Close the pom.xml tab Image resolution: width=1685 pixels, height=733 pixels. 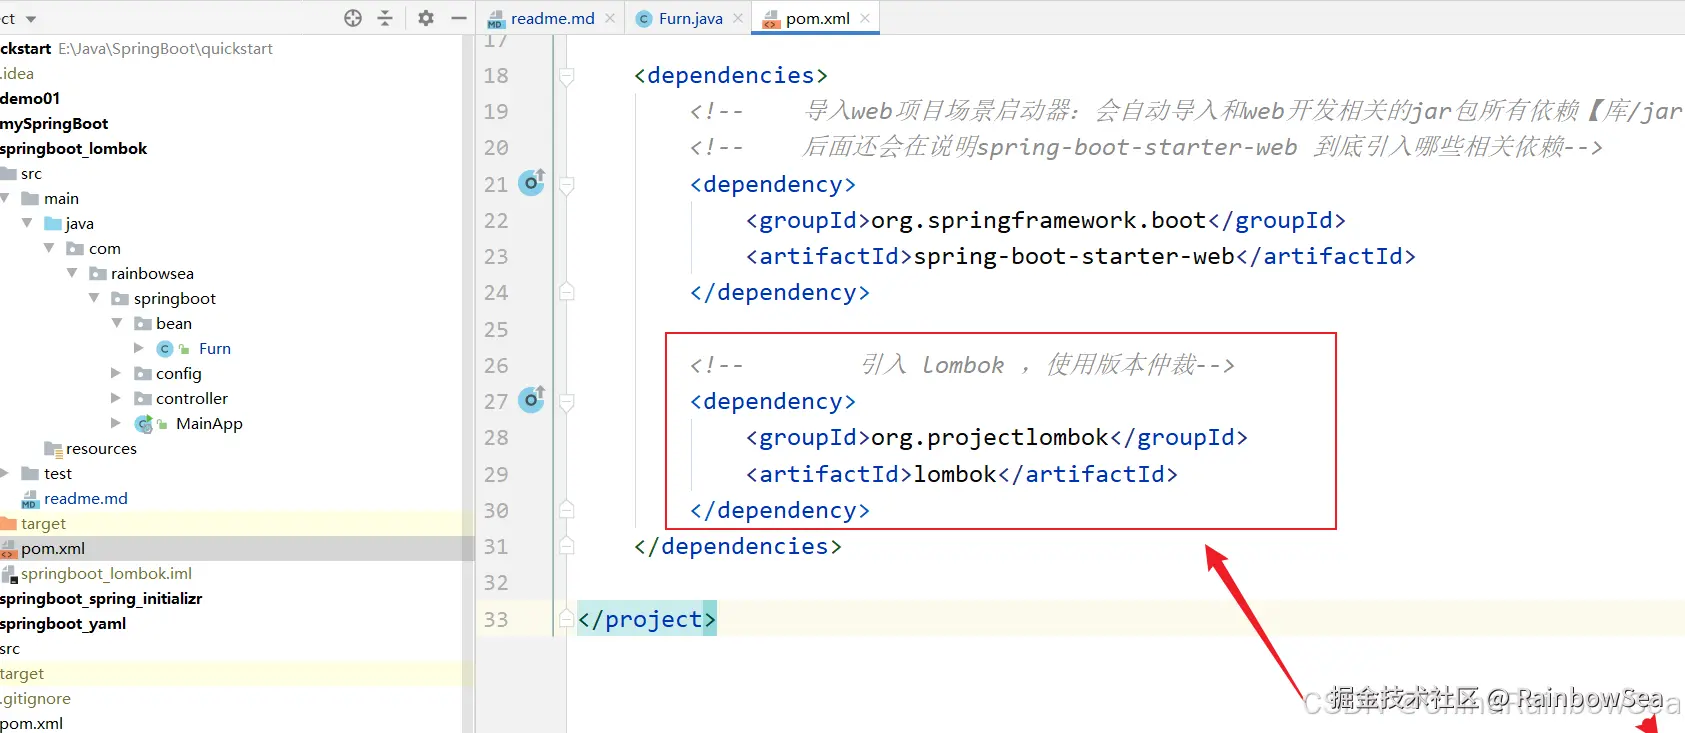tap(865, 18)
